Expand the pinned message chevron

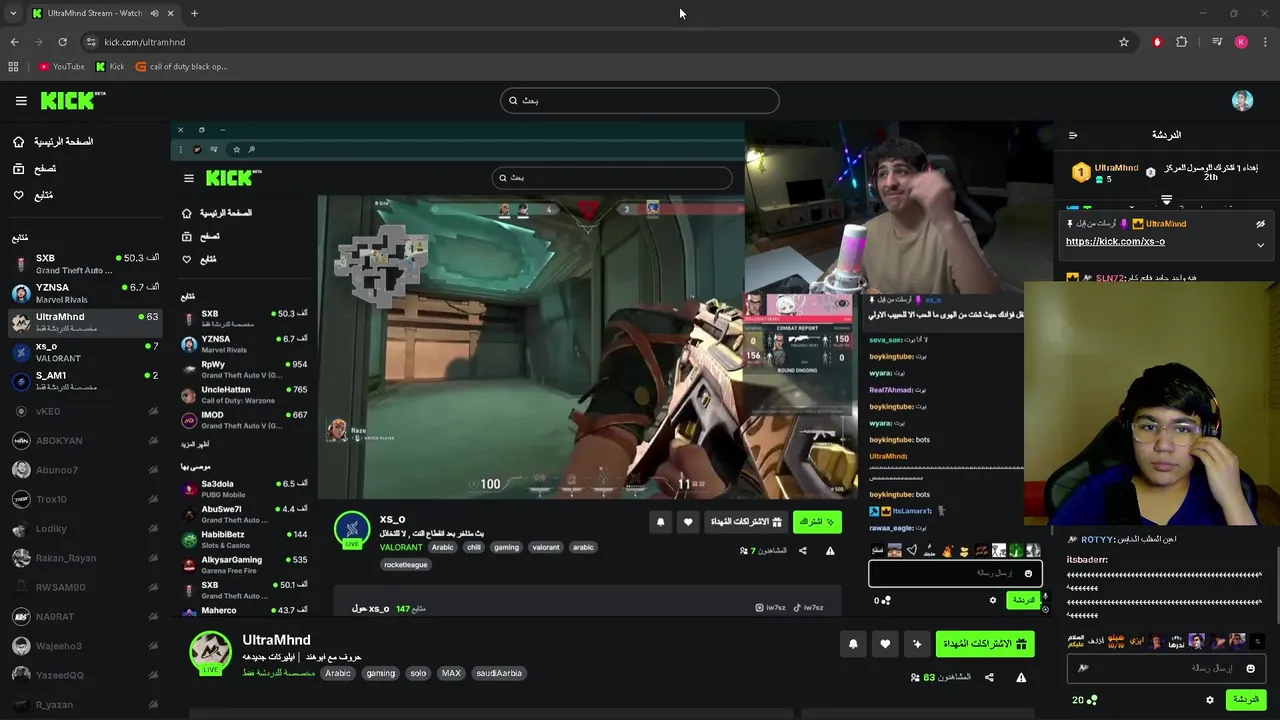point(1260,244)
